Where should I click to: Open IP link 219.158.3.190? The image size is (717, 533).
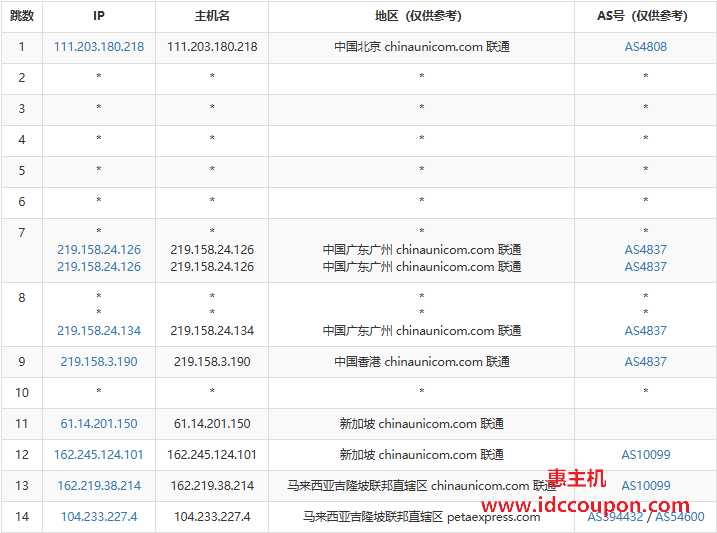(99, 362)
